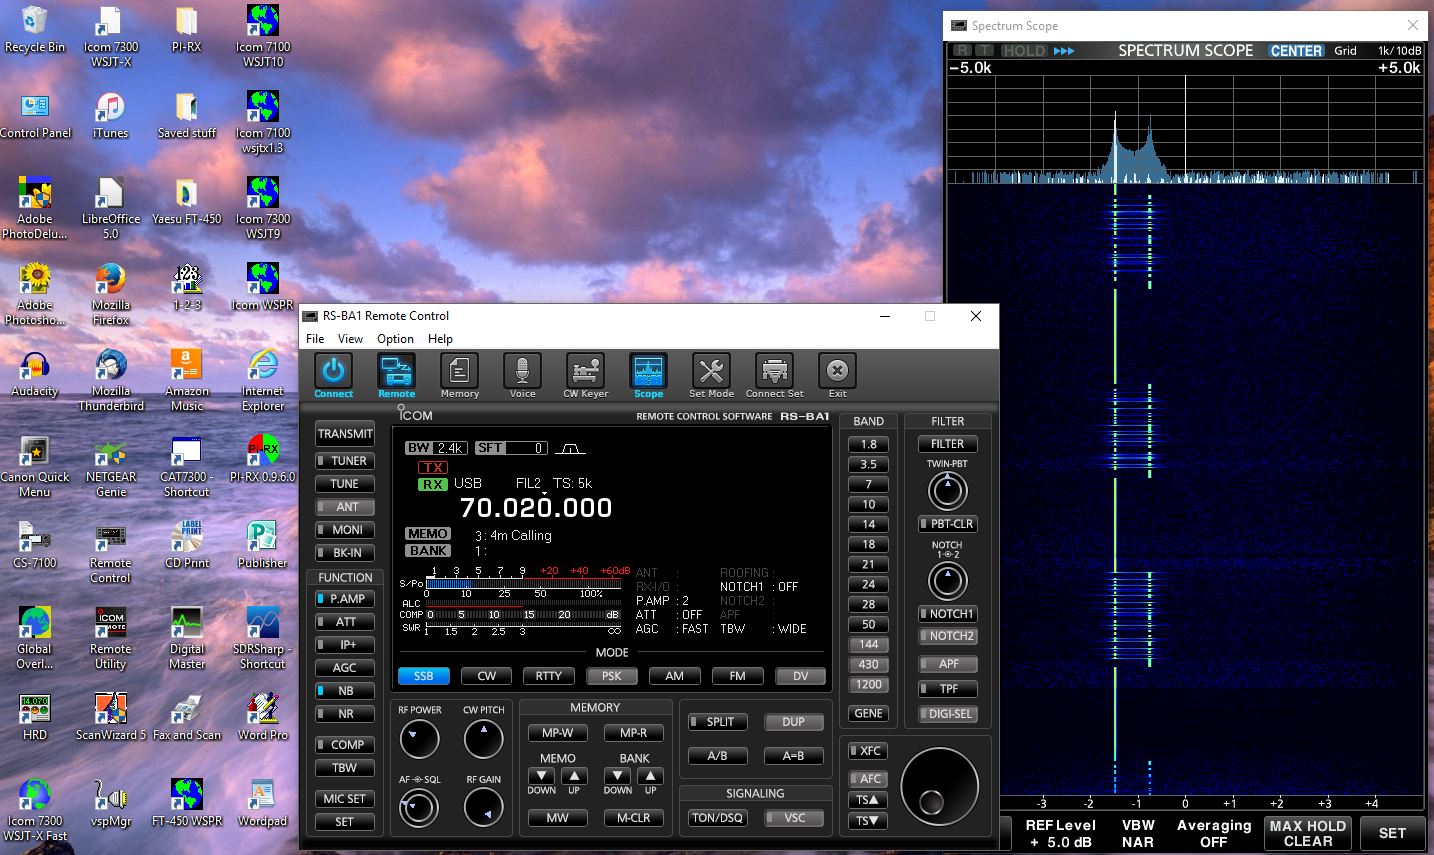Open the Memory toolbar icon
Viewport: 1434px width, 855px height.
coord(459,371)
